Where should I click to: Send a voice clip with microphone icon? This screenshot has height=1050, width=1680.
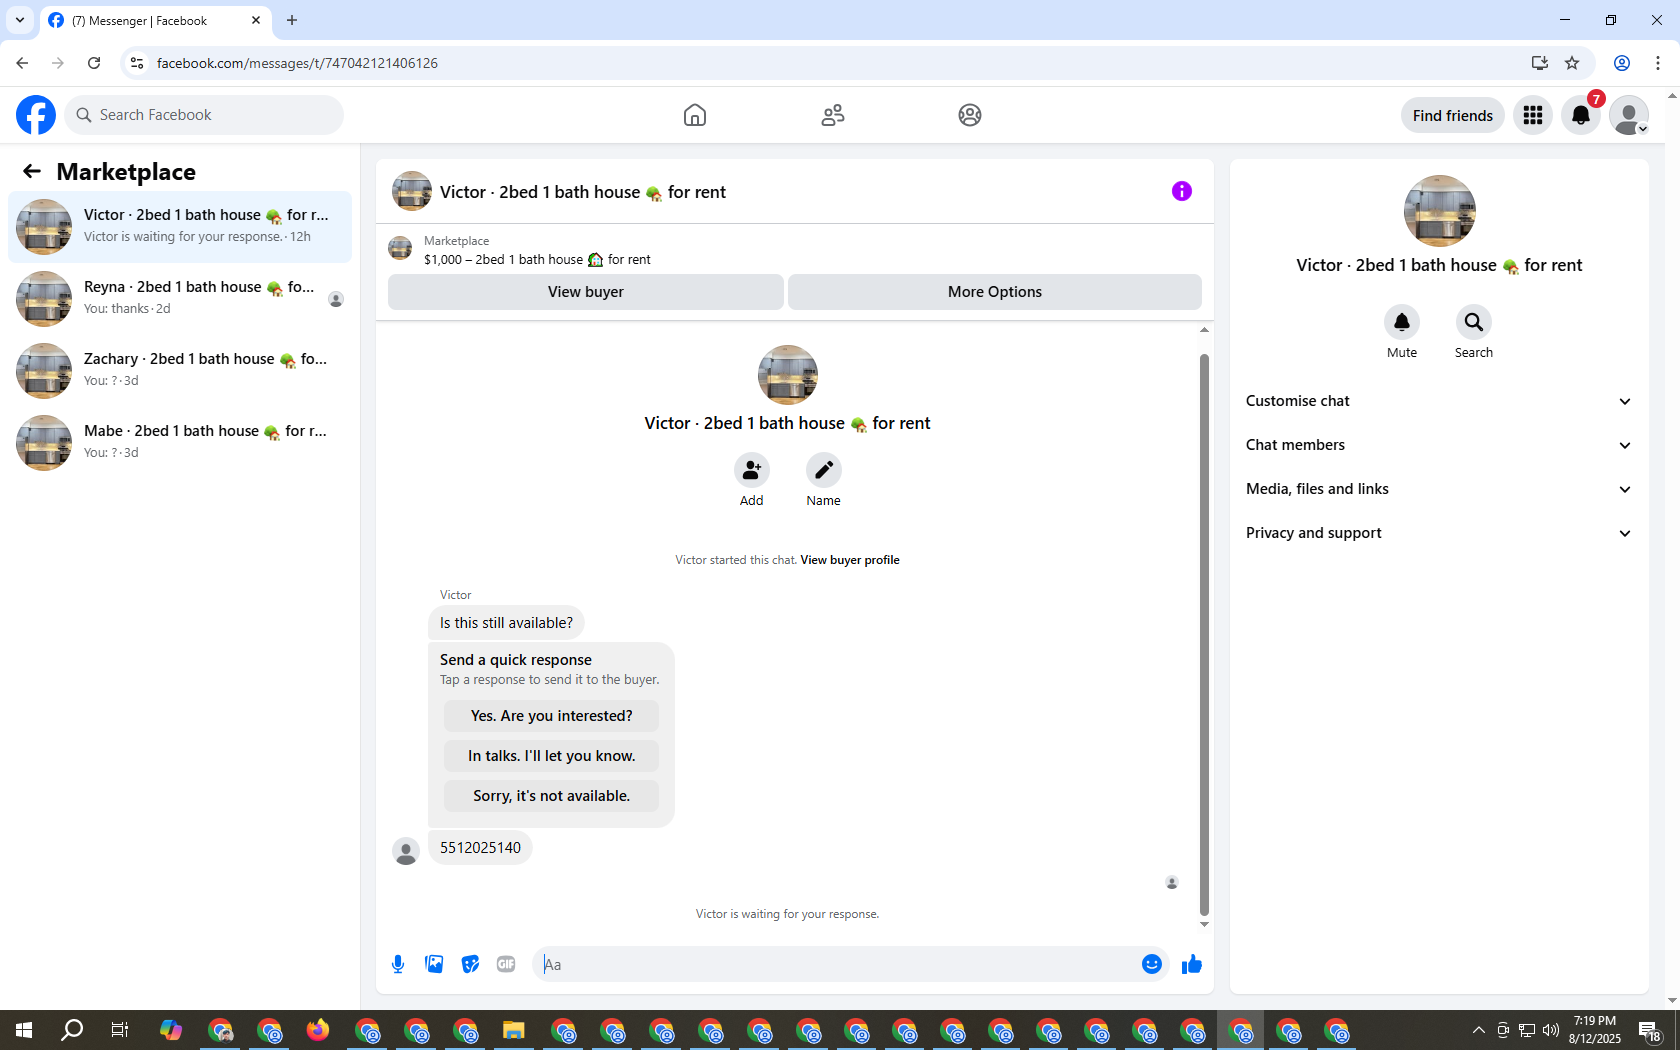398,964
